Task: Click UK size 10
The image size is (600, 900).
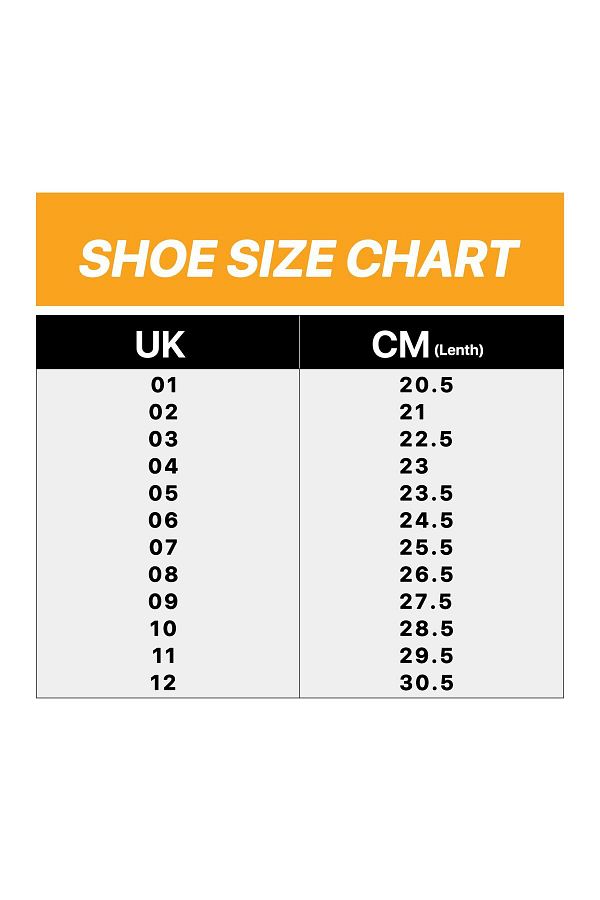Action: [164, 629]
